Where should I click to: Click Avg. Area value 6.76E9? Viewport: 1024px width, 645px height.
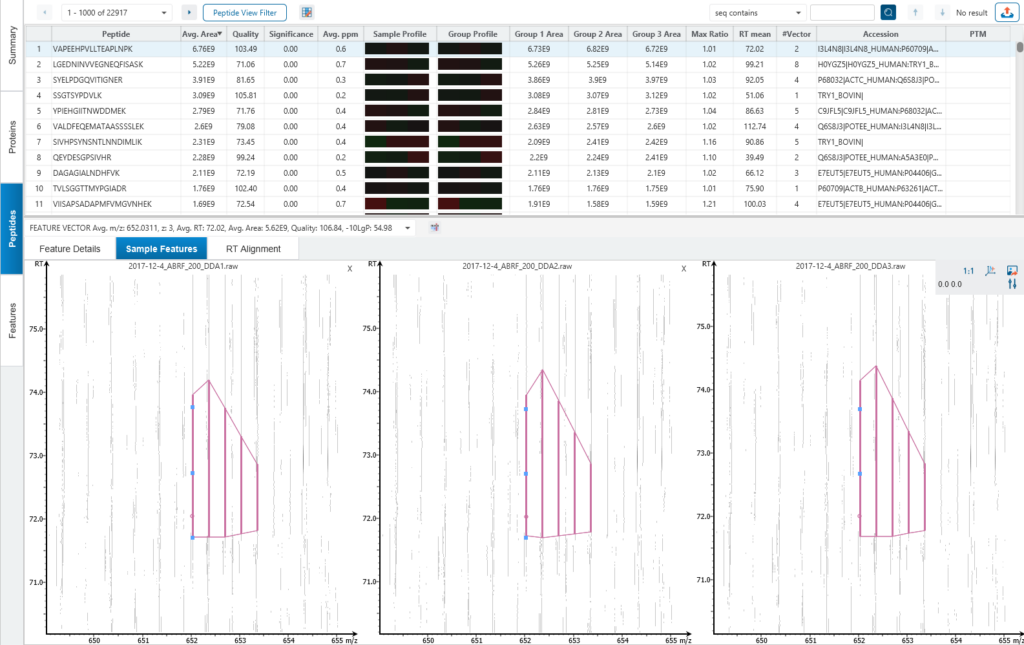click(204, 49)
